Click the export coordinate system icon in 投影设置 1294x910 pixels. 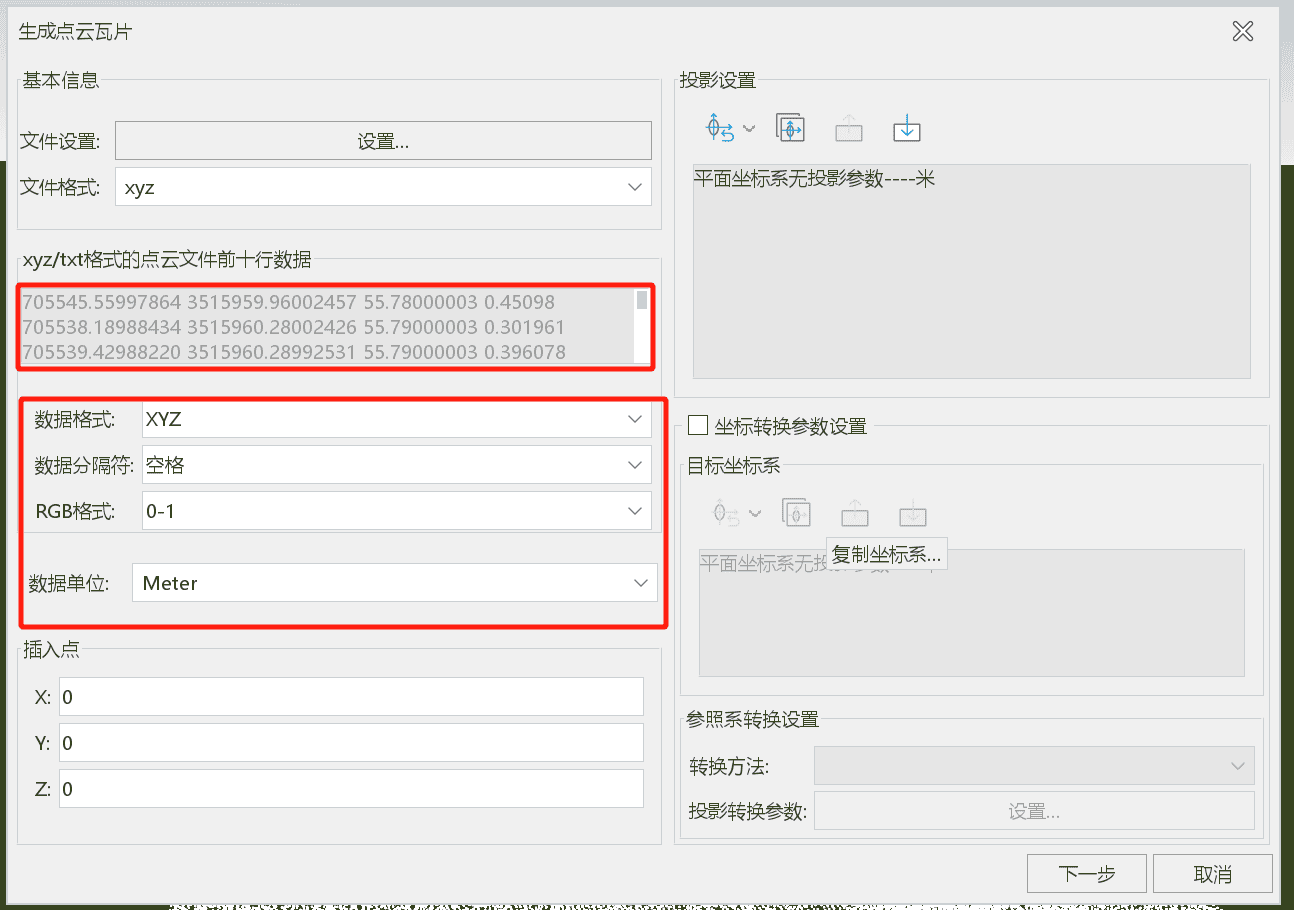tap(848, 127)
